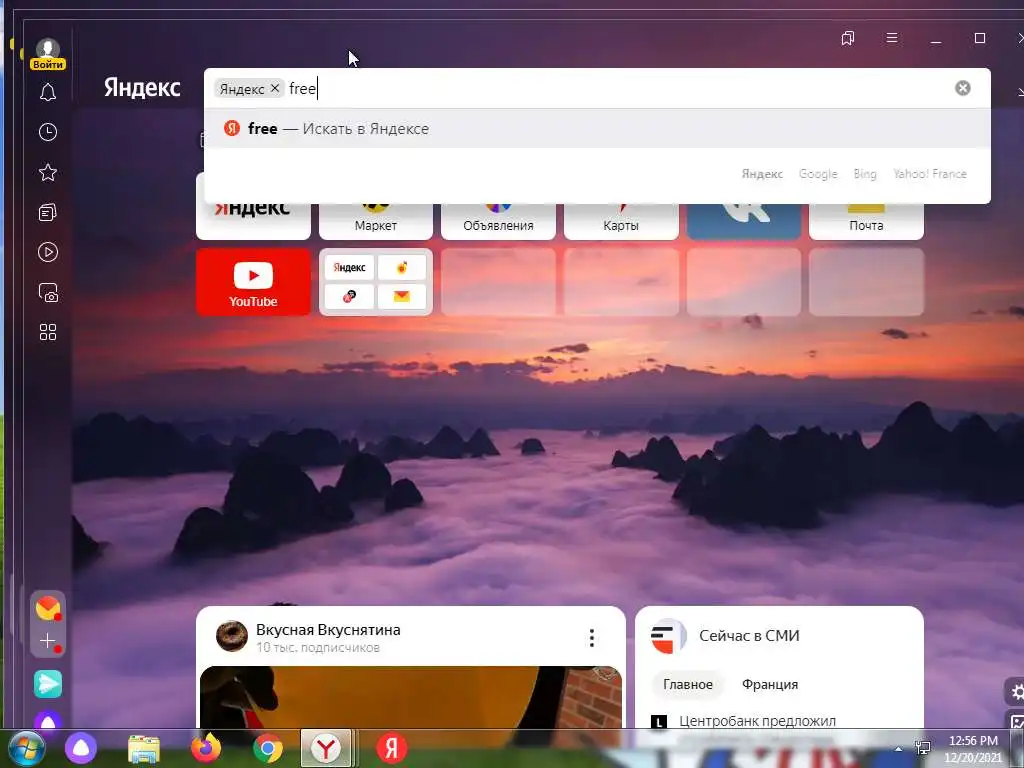Open the Маркет tile
1024x768 pixels.
[376, 221]
